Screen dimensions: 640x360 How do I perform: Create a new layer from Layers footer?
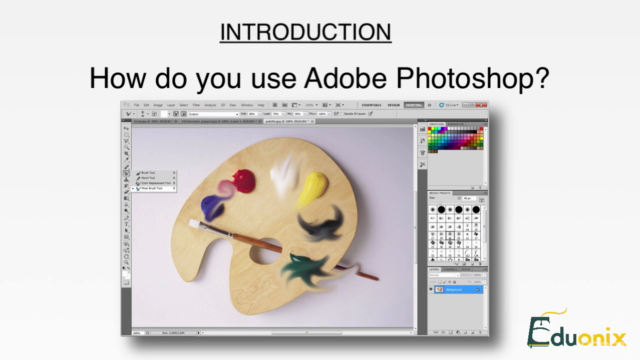coord(473,333)
